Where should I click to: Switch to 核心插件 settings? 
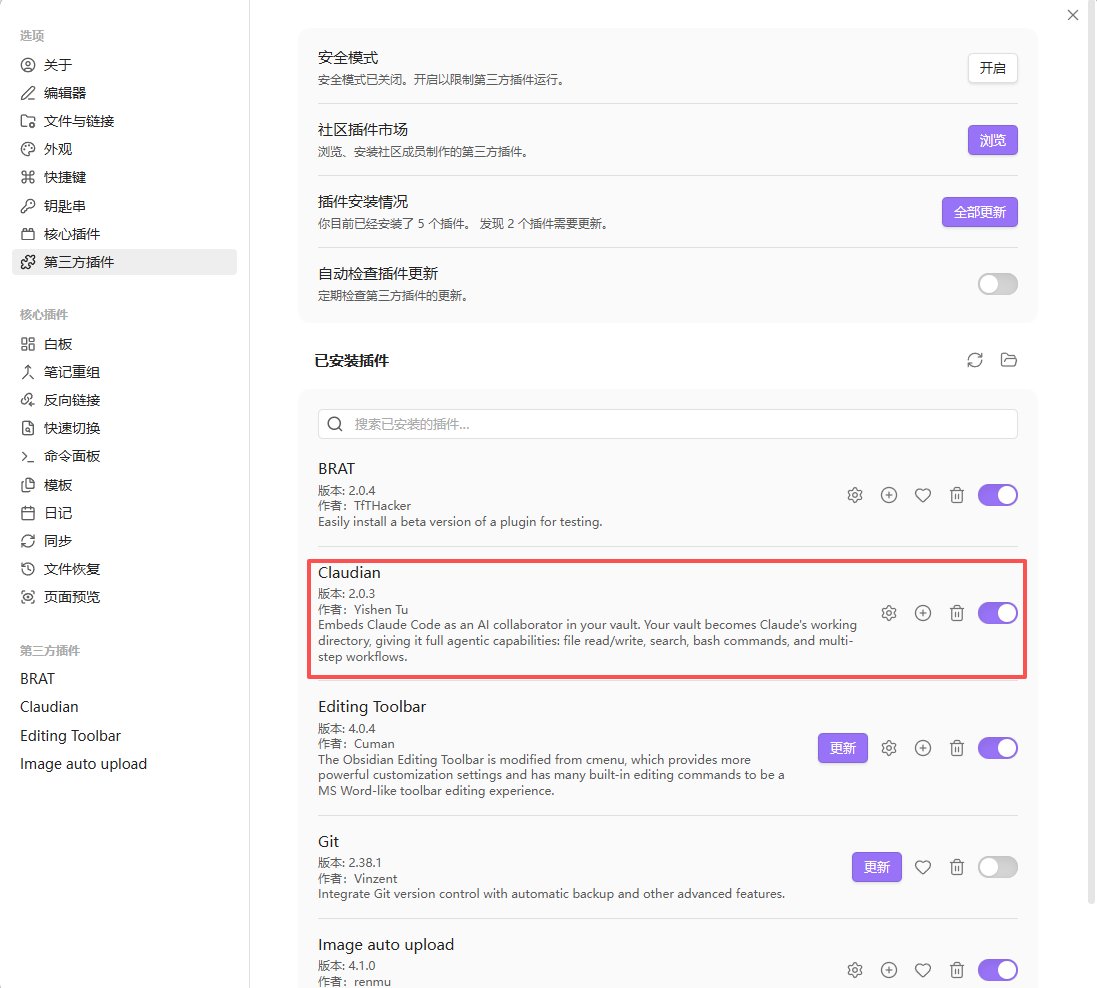pyautogui.click(x=125, y=234)
